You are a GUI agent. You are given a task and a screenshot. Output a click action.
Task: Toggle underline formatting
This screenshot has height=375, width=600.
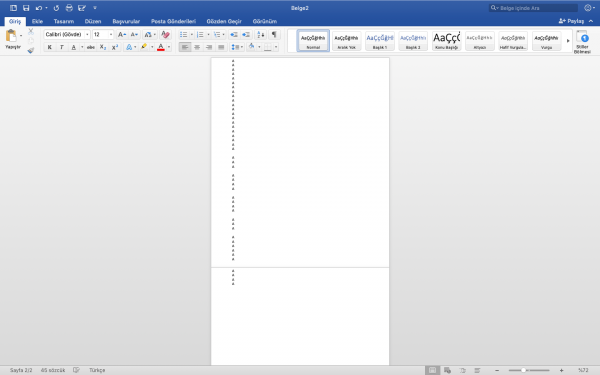(x=73, y=47)
